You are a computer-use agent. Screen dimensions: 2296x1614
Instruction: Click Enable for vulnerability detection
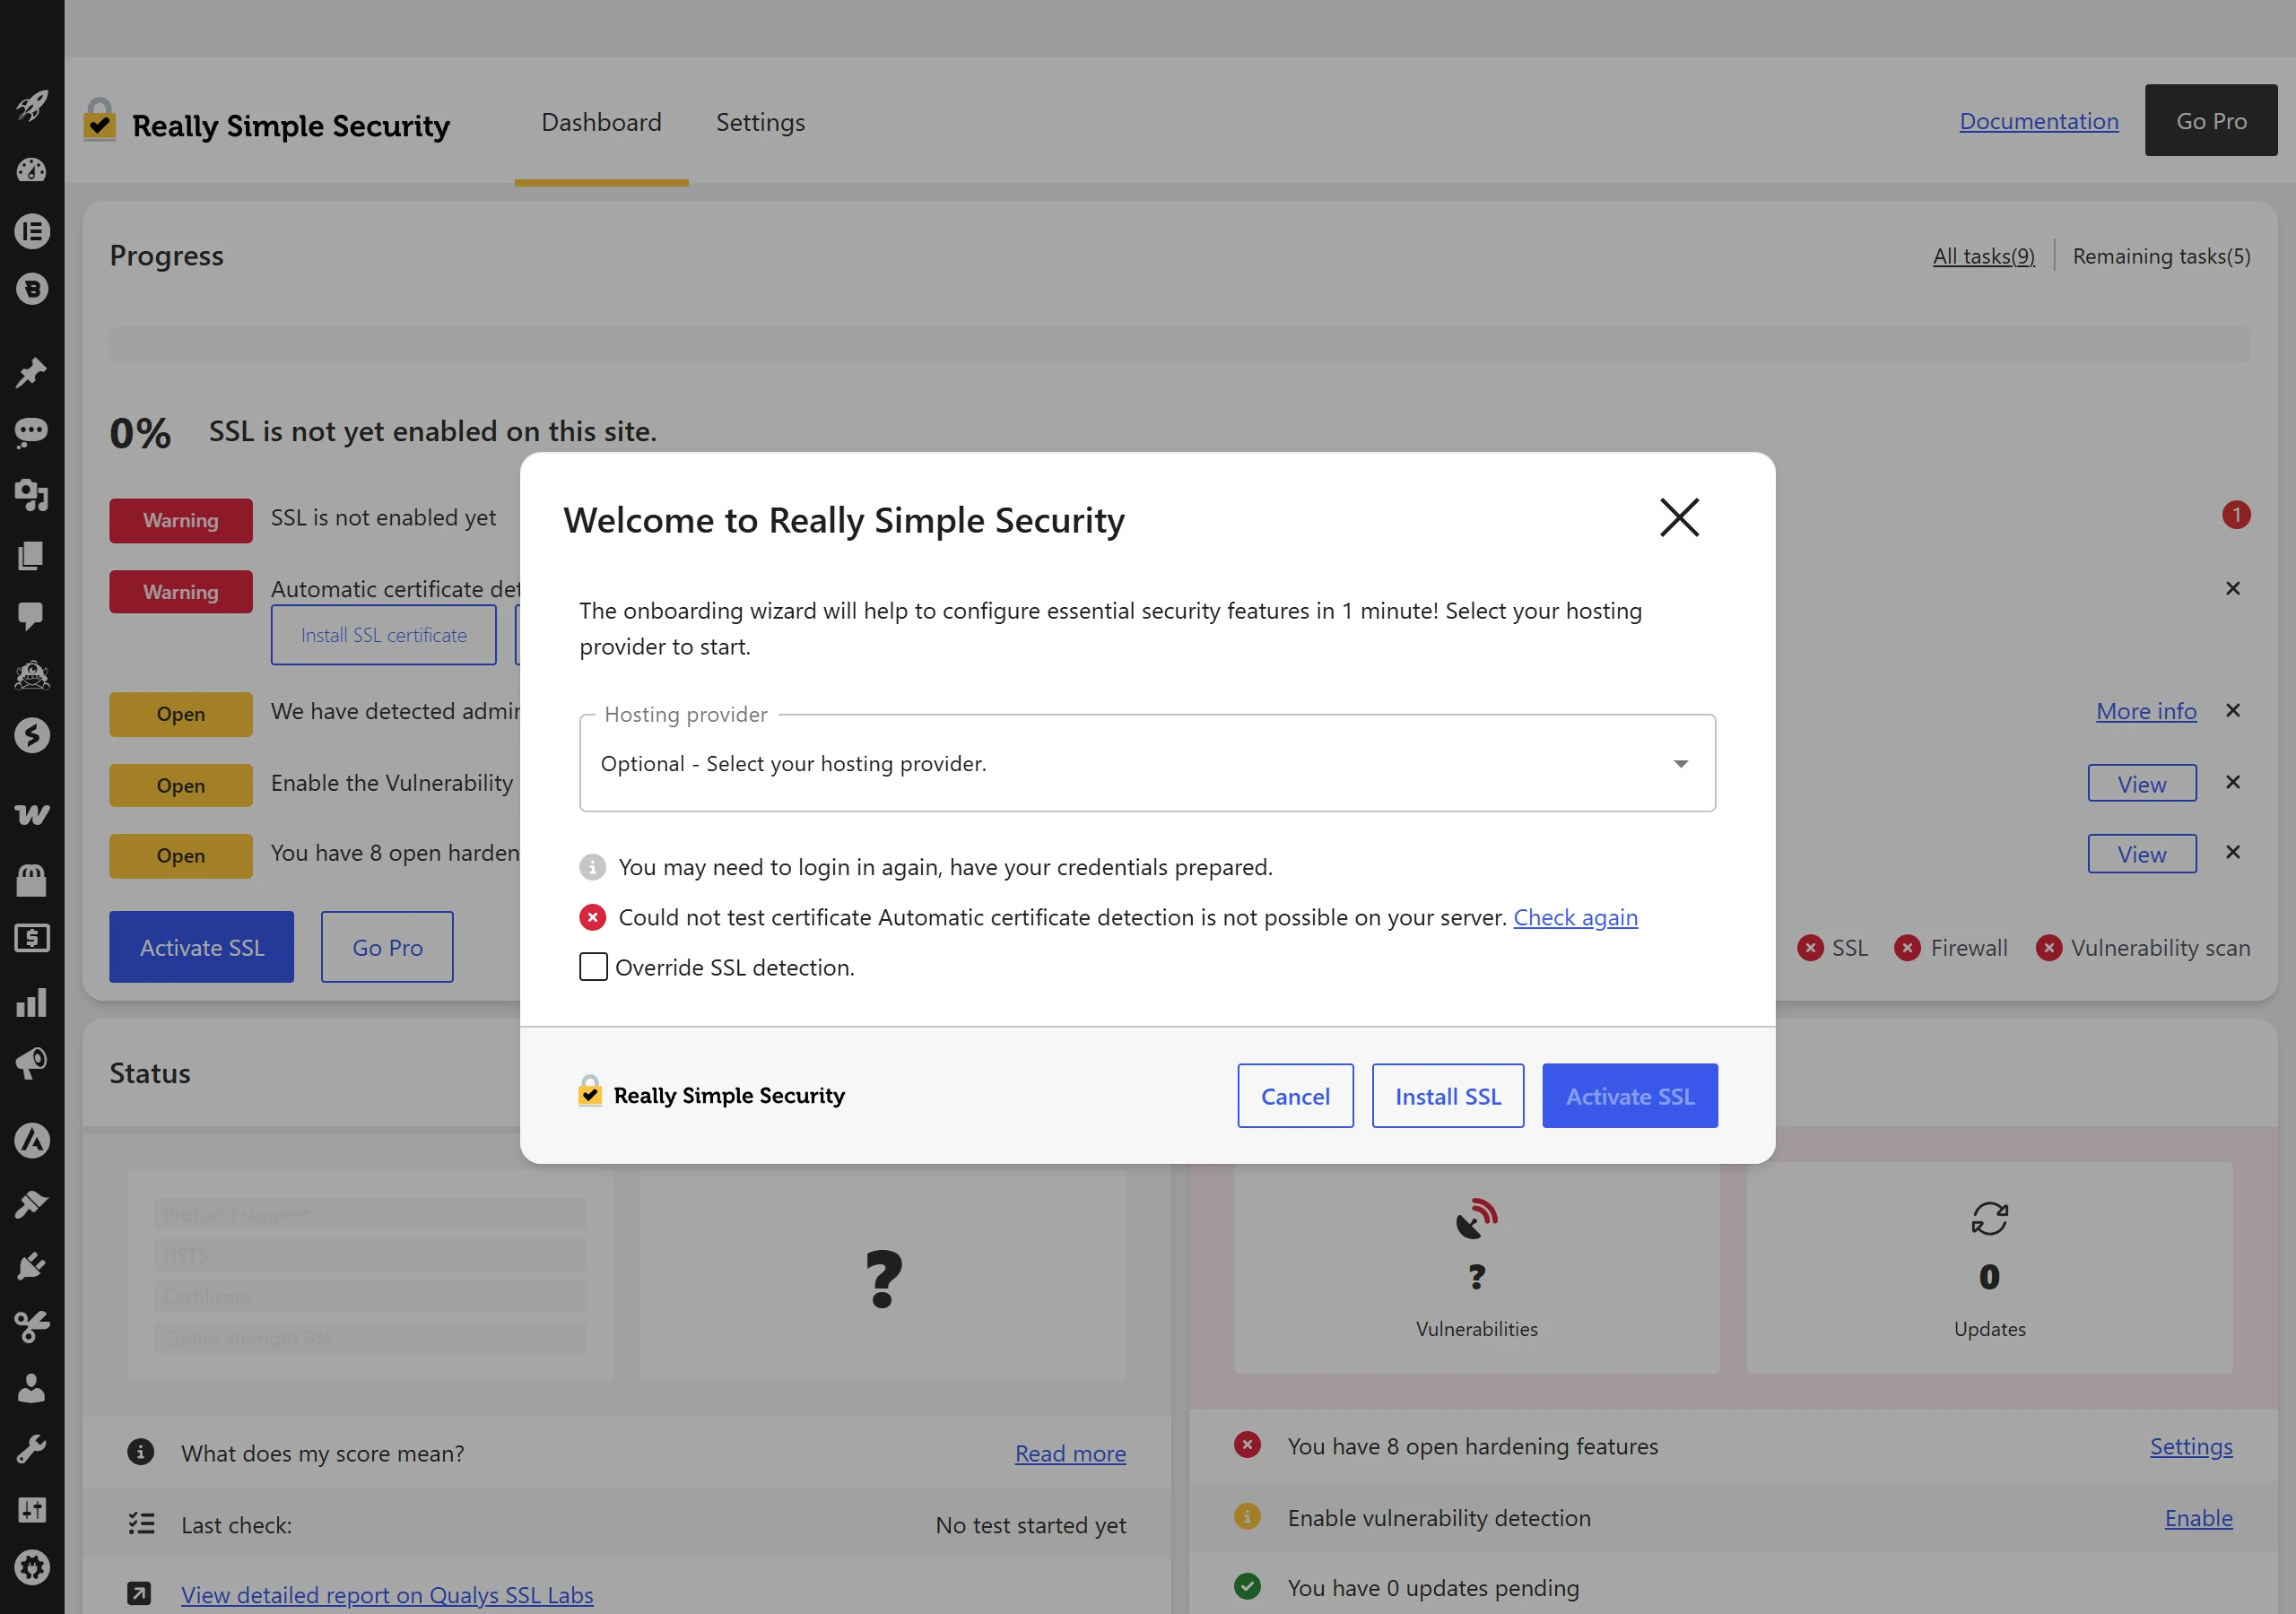tap(2198, 1518)
